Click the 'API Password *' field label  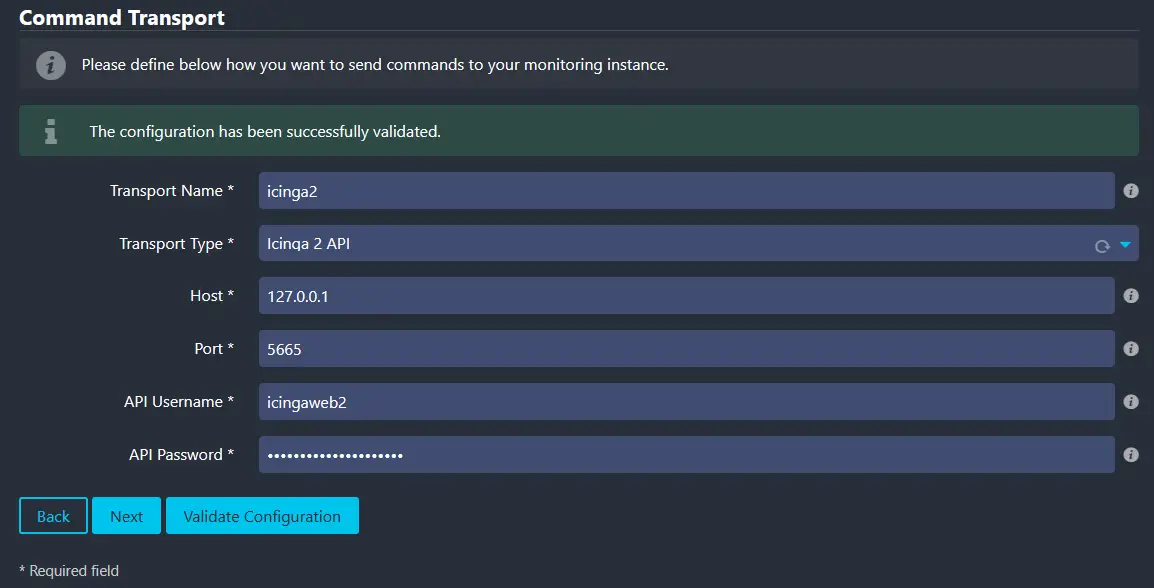click(181, 455)
